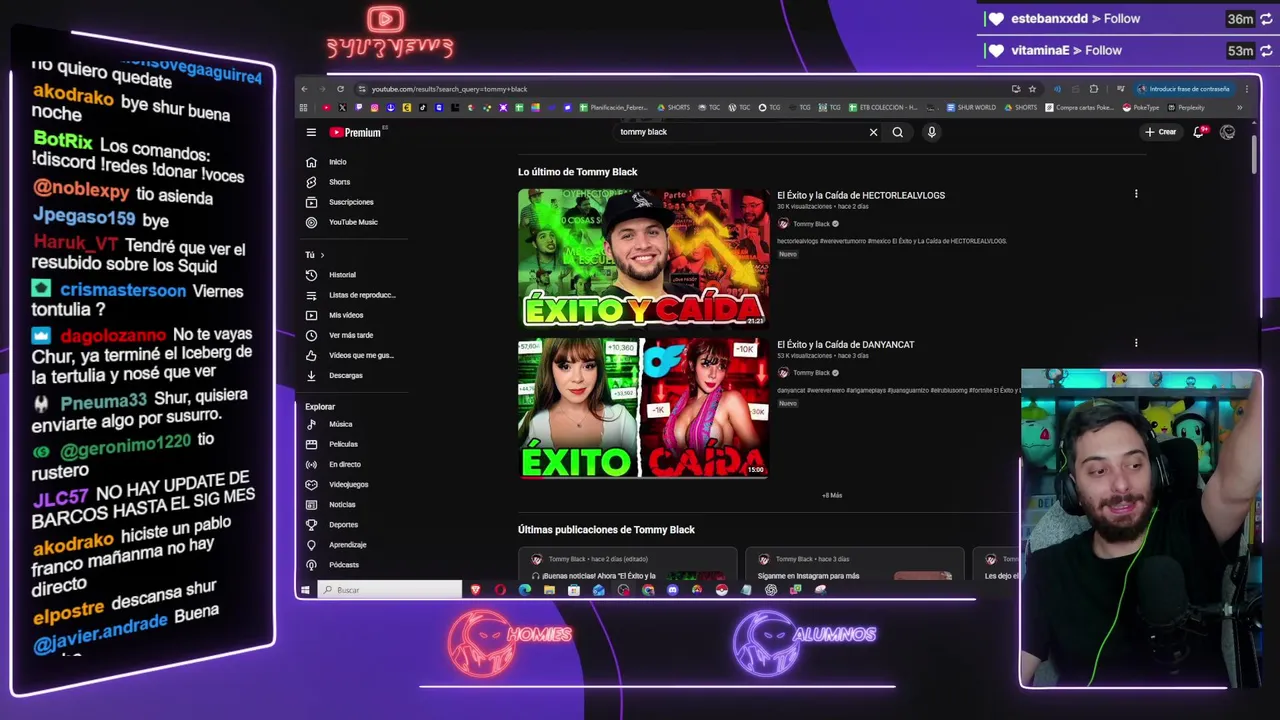This screenshot has width=1280, height=720.
Task: Open Windows Start button
Action: point(305,590)
